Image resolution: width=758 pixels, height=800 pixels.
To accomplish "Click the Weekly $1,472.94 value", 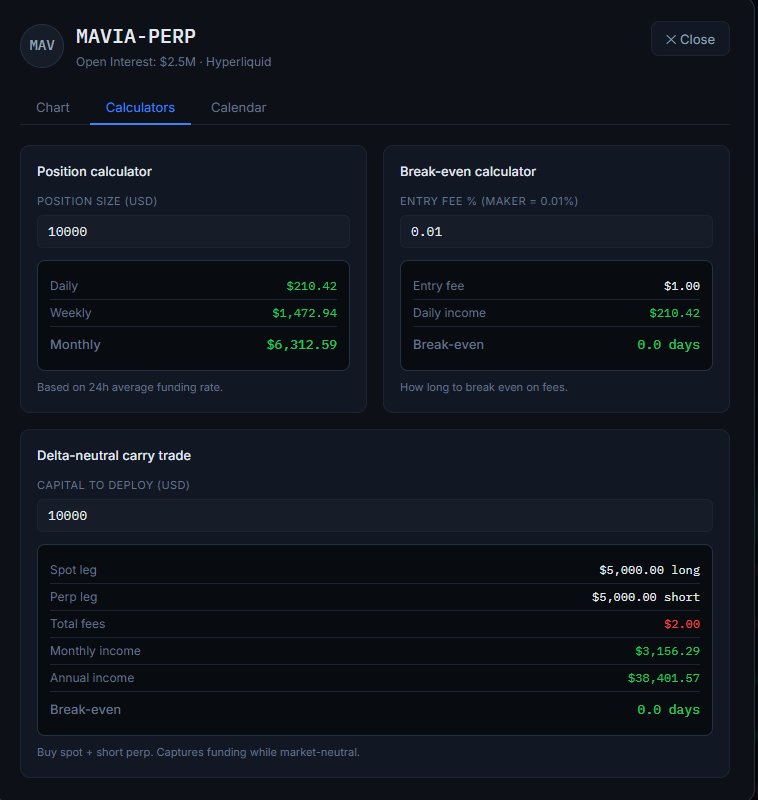I will 305,313.
